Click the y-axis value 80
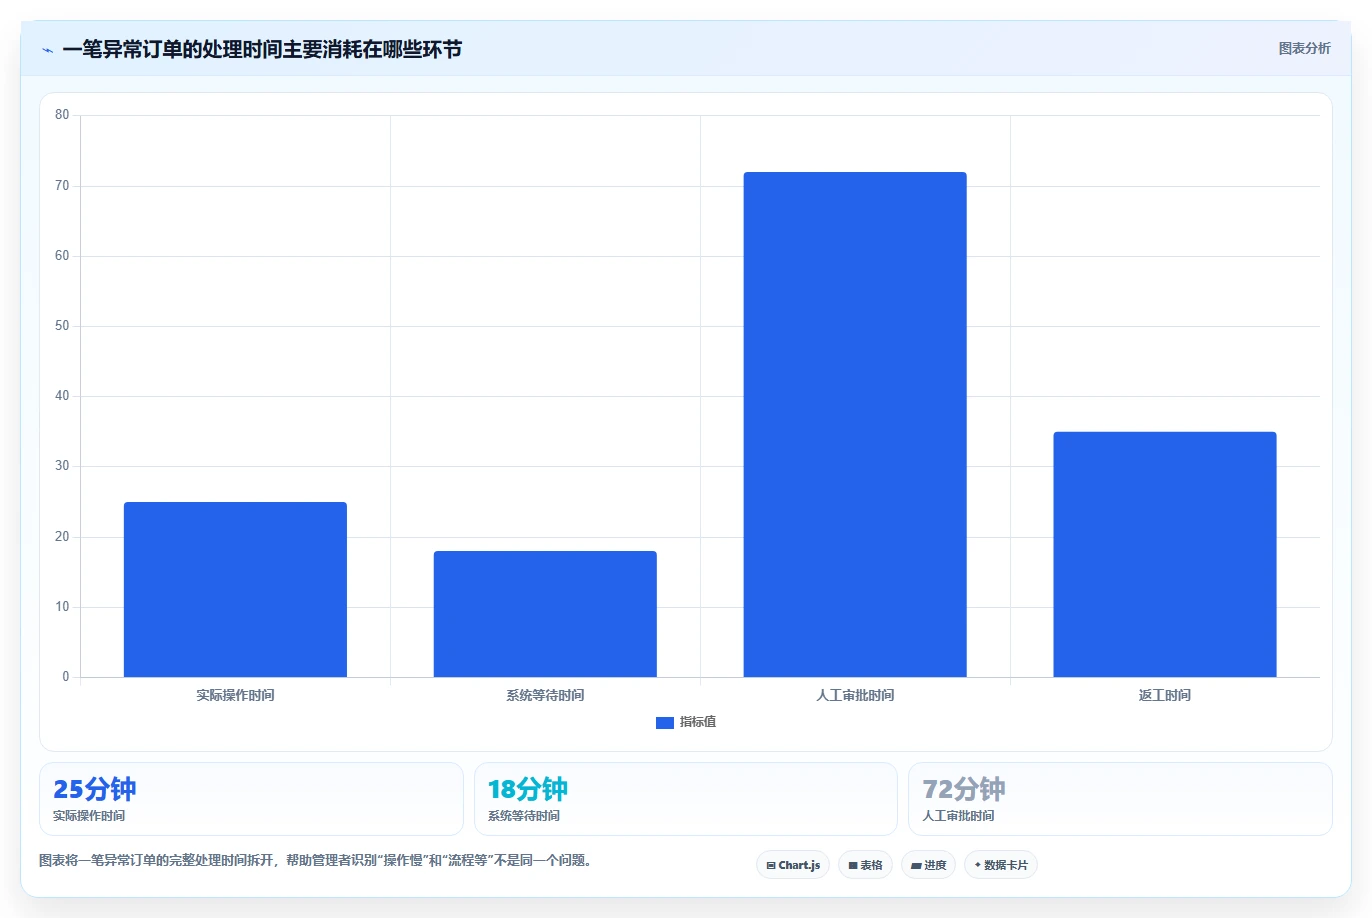Image resolution: width=1372 pixels, height=918 pixels. 62,115
